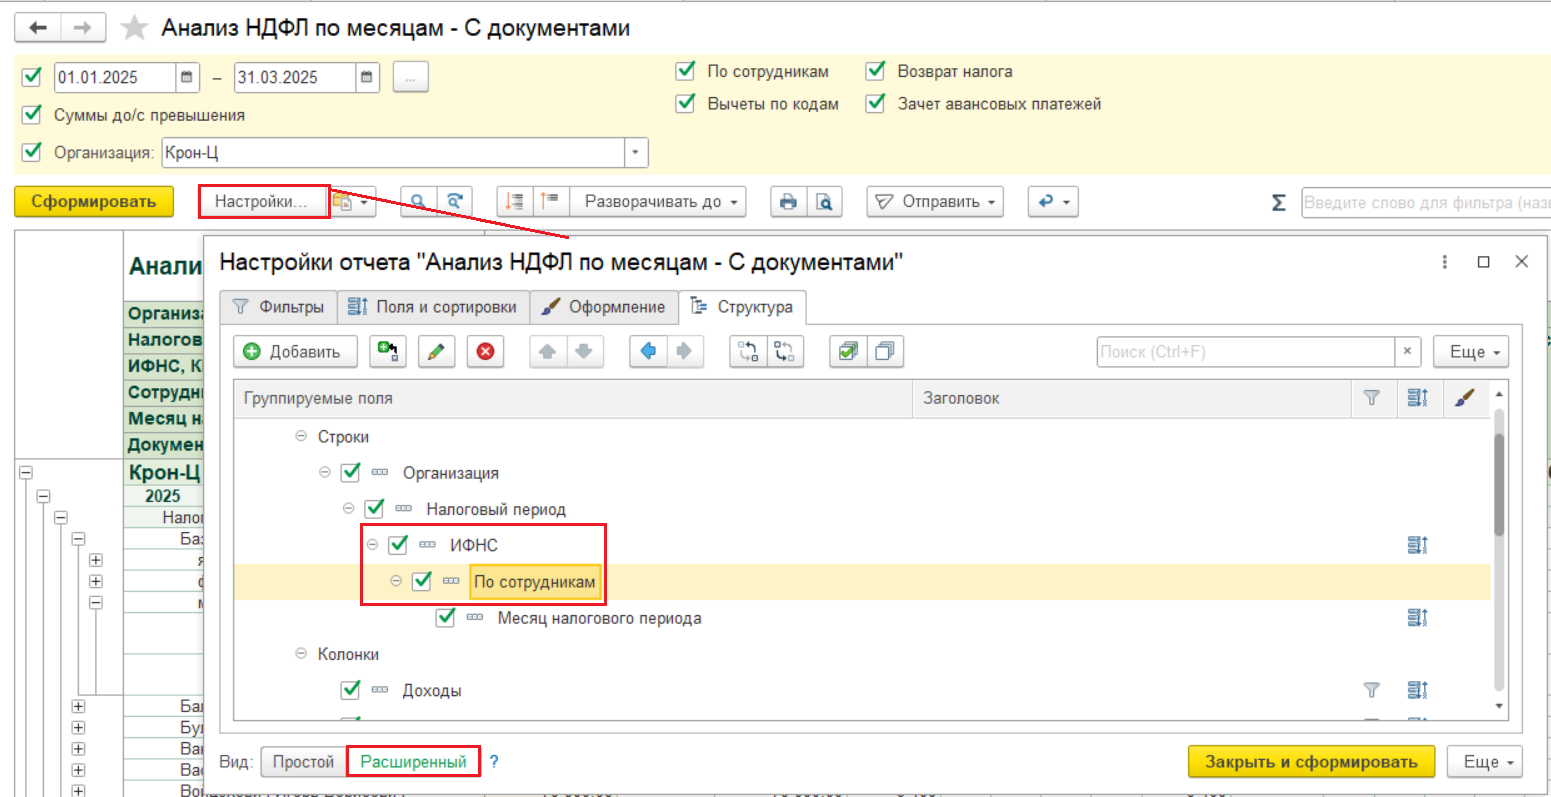
Task: Click the blue left arrow icon
Action: pyautogui.click(x=648, y=352)
